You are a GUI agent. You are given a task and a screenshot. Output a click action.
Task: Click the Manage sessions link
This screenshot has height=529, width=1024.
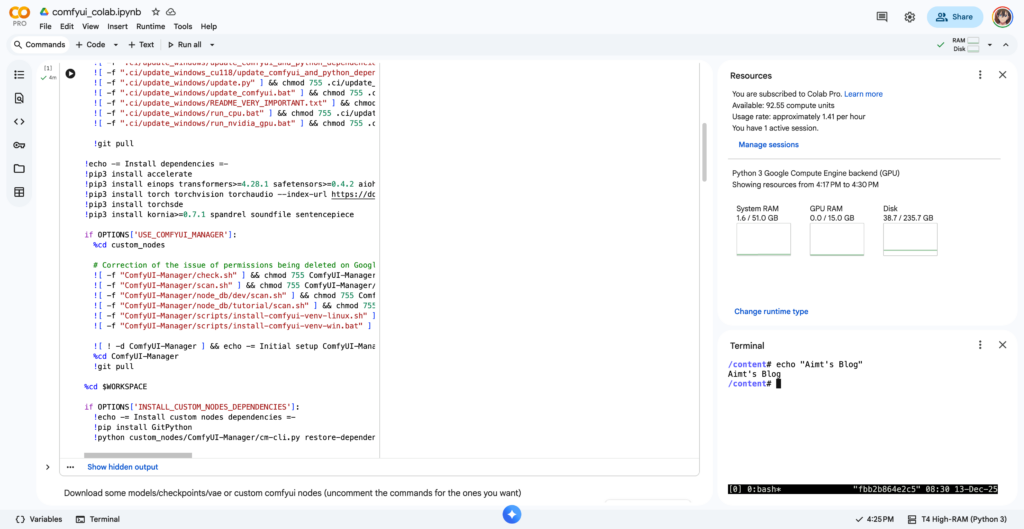pyautogui.click(x=768, y=145)
